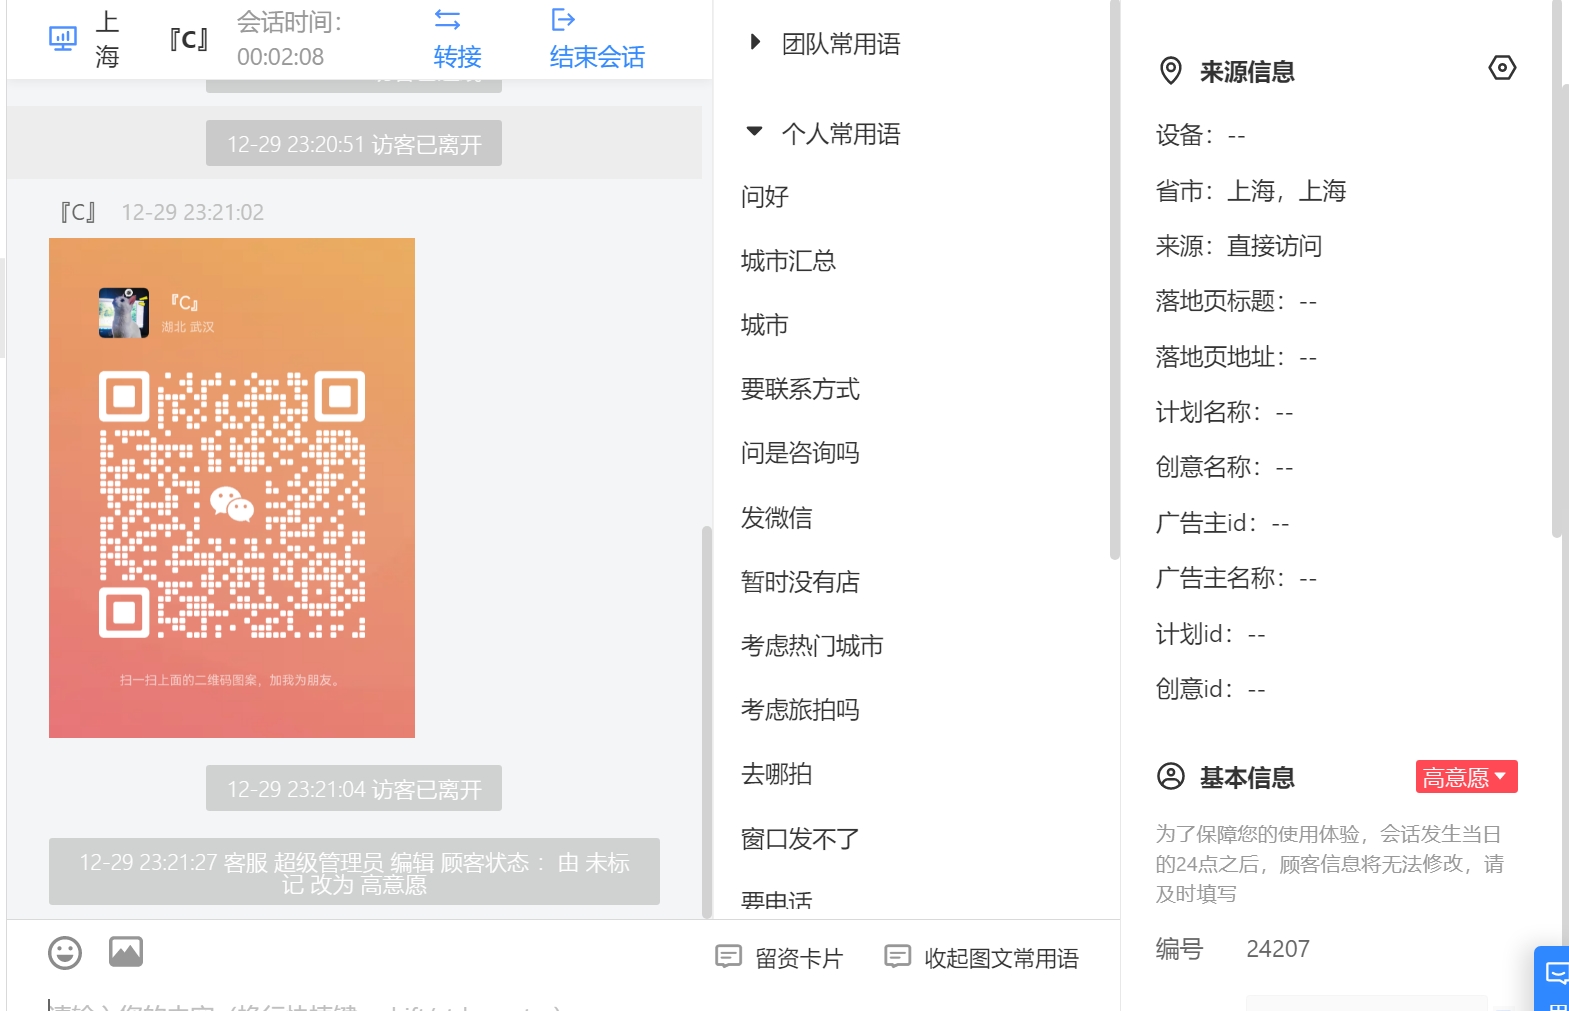Click the 设备: -- row
This screenshot has width=1569, height=1011.
(1200, 135)
